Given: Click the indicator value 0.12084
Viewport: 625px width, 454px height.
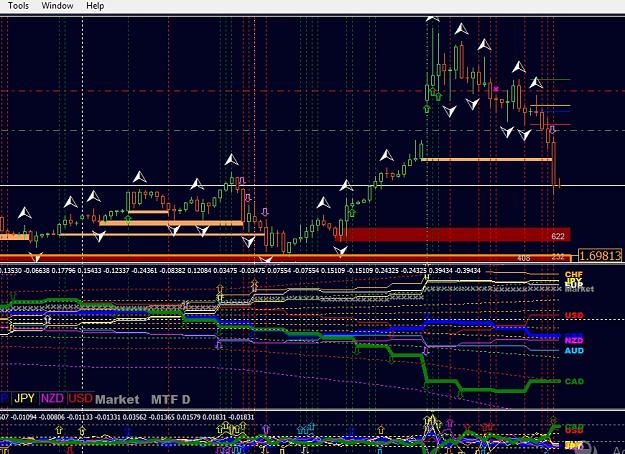Looking at the screenshot, I should click(199, 271).
